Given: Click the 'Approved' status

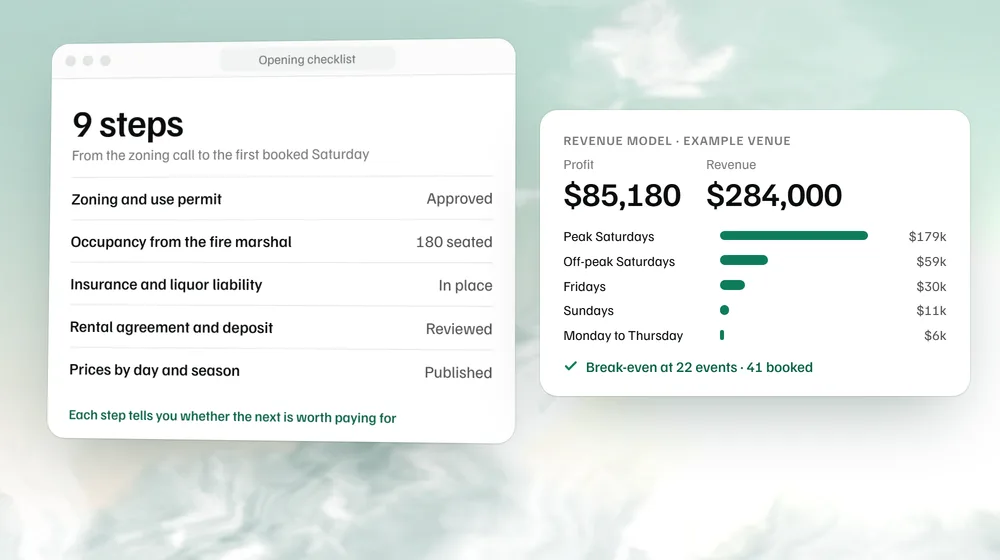Looking at the screenshot, I should (x=459, y=198).
